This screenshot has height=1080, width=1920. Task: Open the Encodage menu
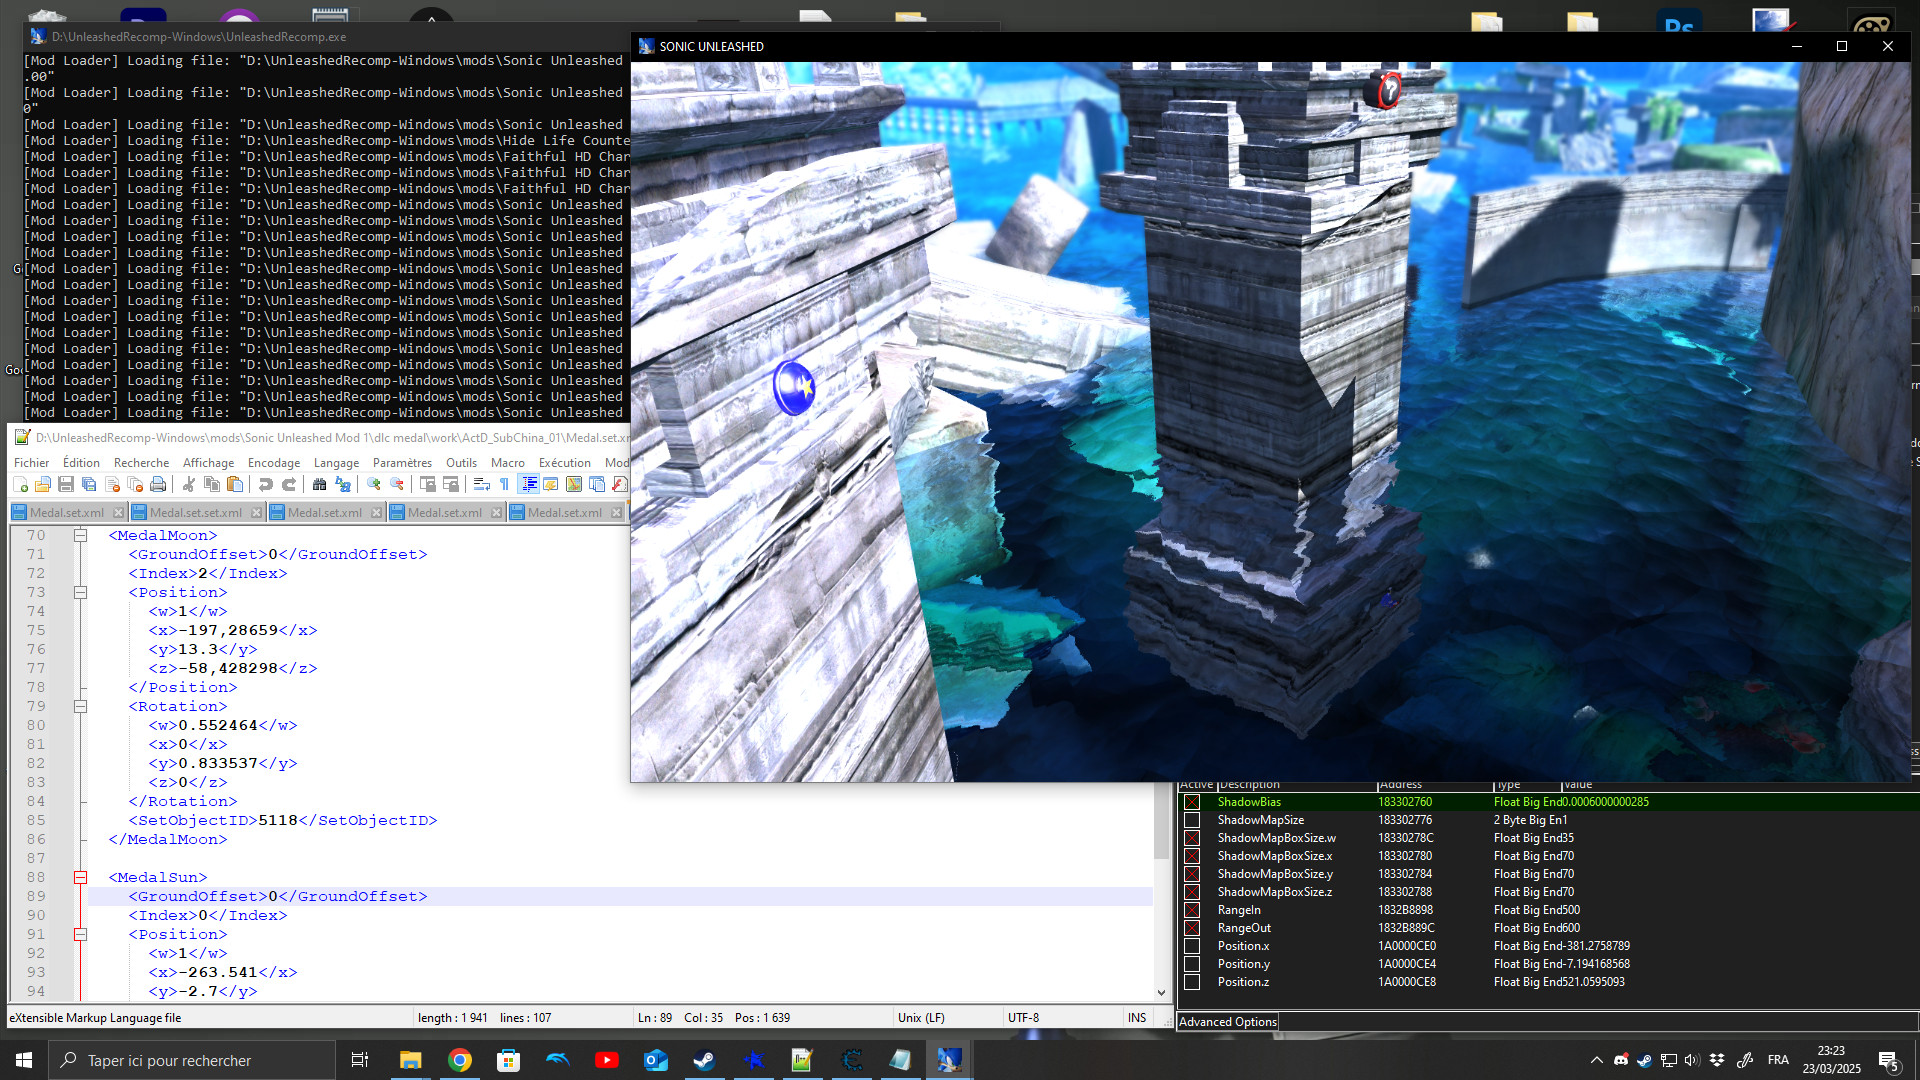[x=273, y=463]
